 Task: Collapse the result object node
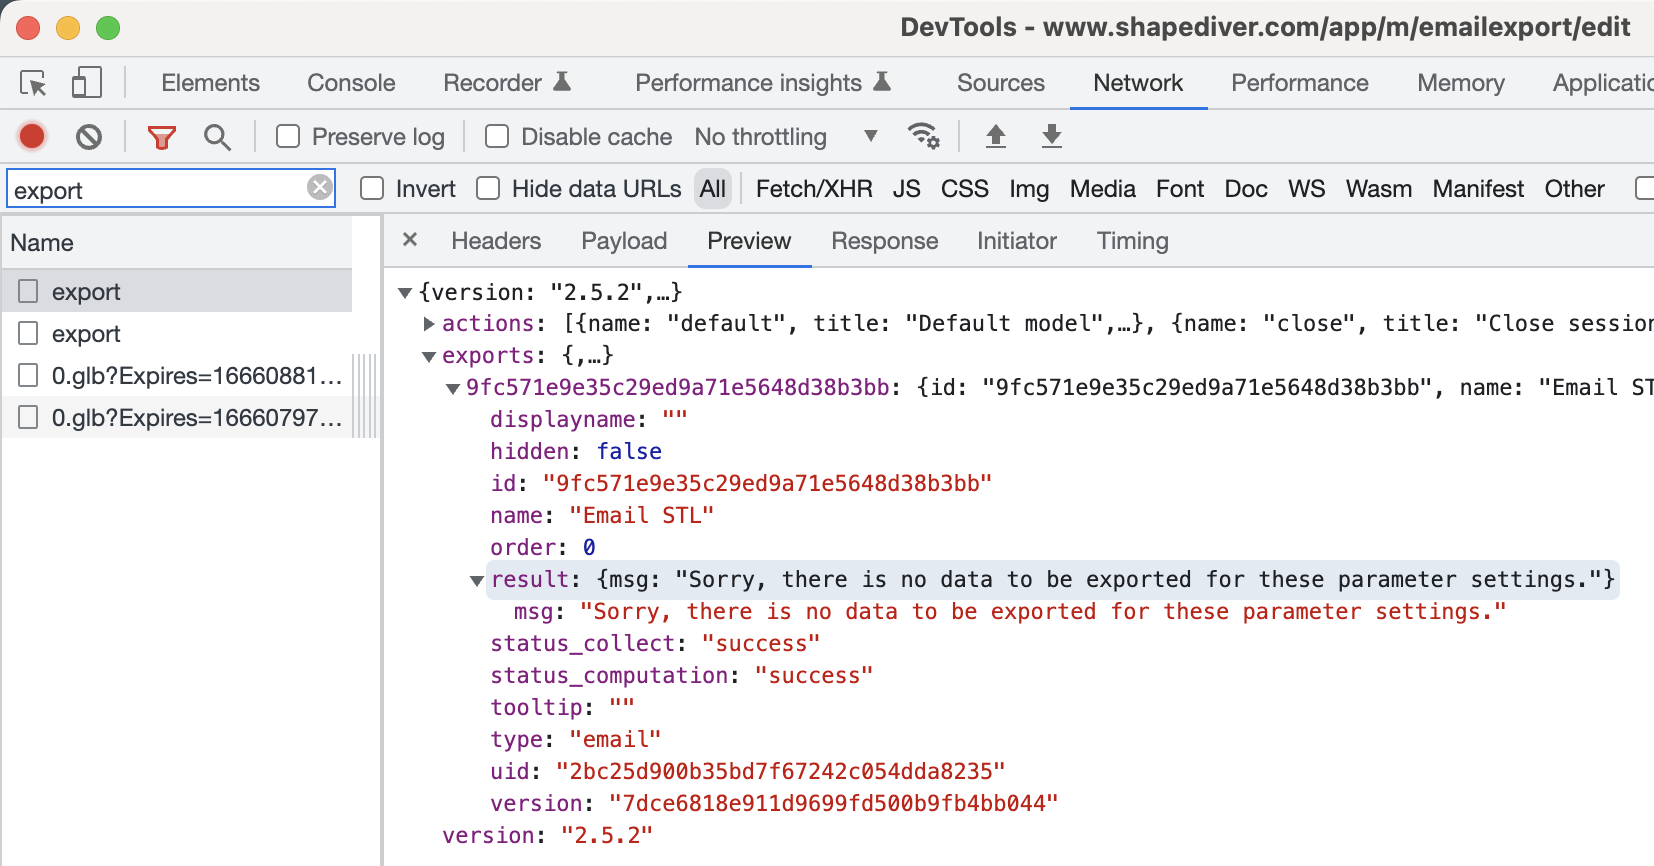477,580
